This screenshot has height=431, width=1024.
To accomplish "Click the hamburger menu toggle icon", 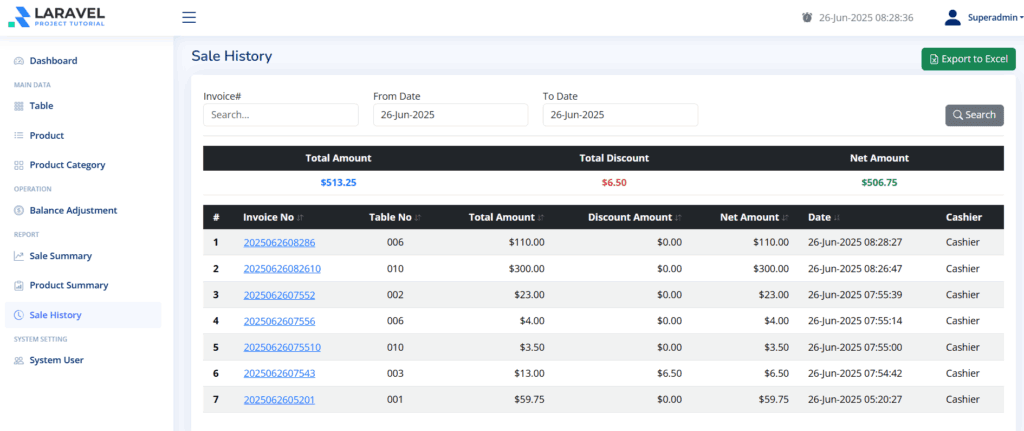I will pos(189,17).
